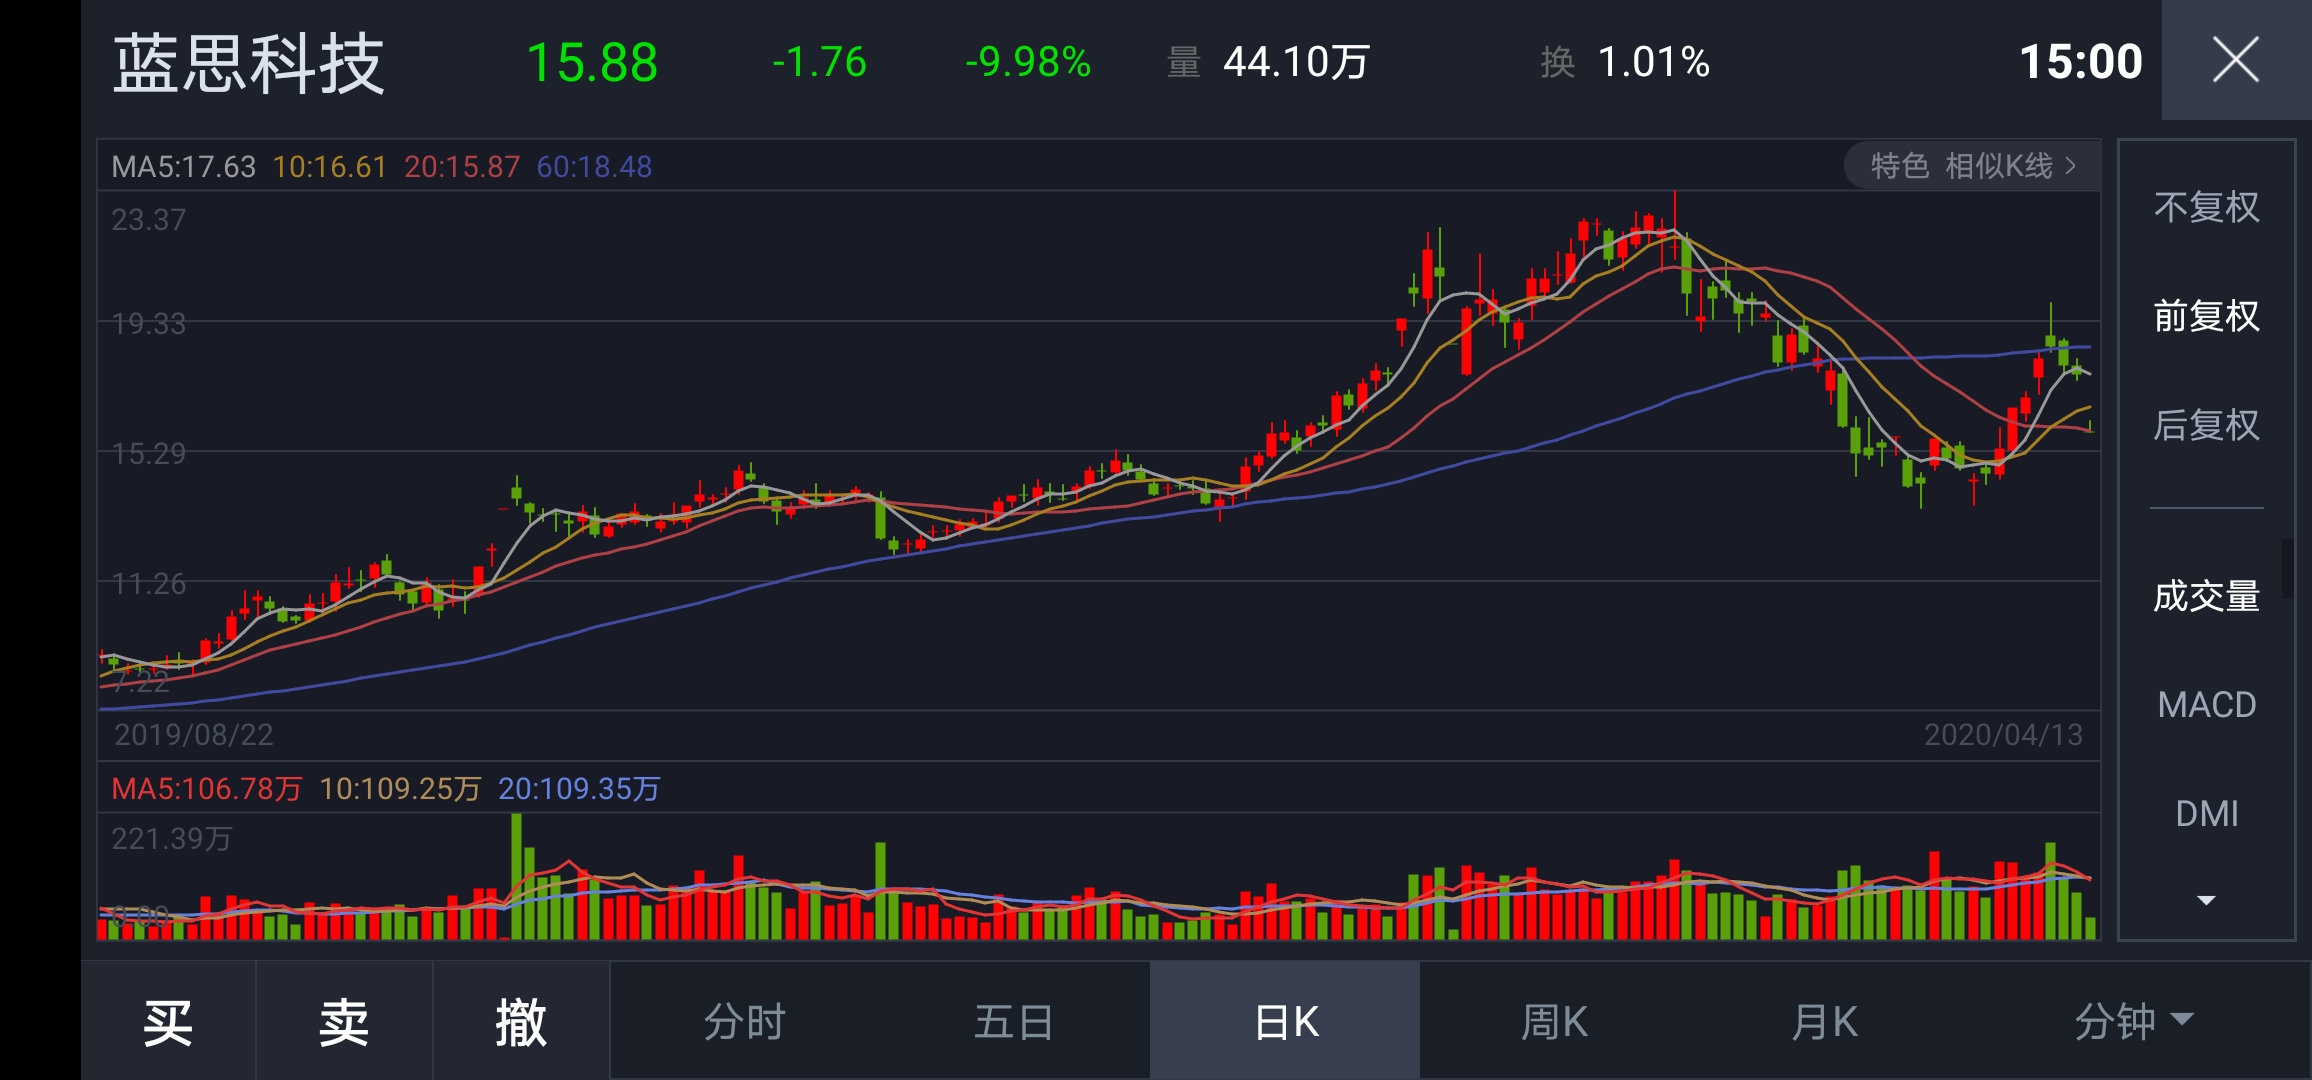Close the stock chart view
Screen dimensions: 2312x1080
(2236, 60)
